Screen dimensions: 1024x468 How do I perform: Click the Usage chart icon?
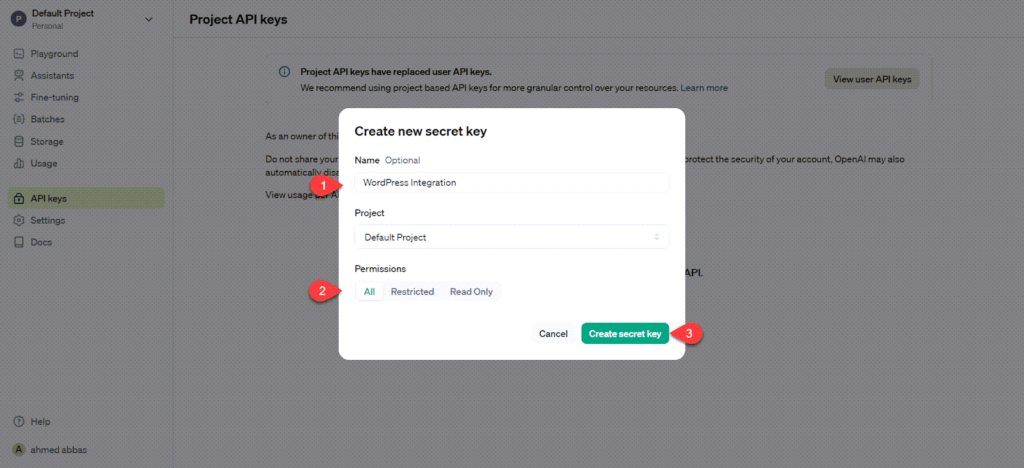tap(20, 164)
